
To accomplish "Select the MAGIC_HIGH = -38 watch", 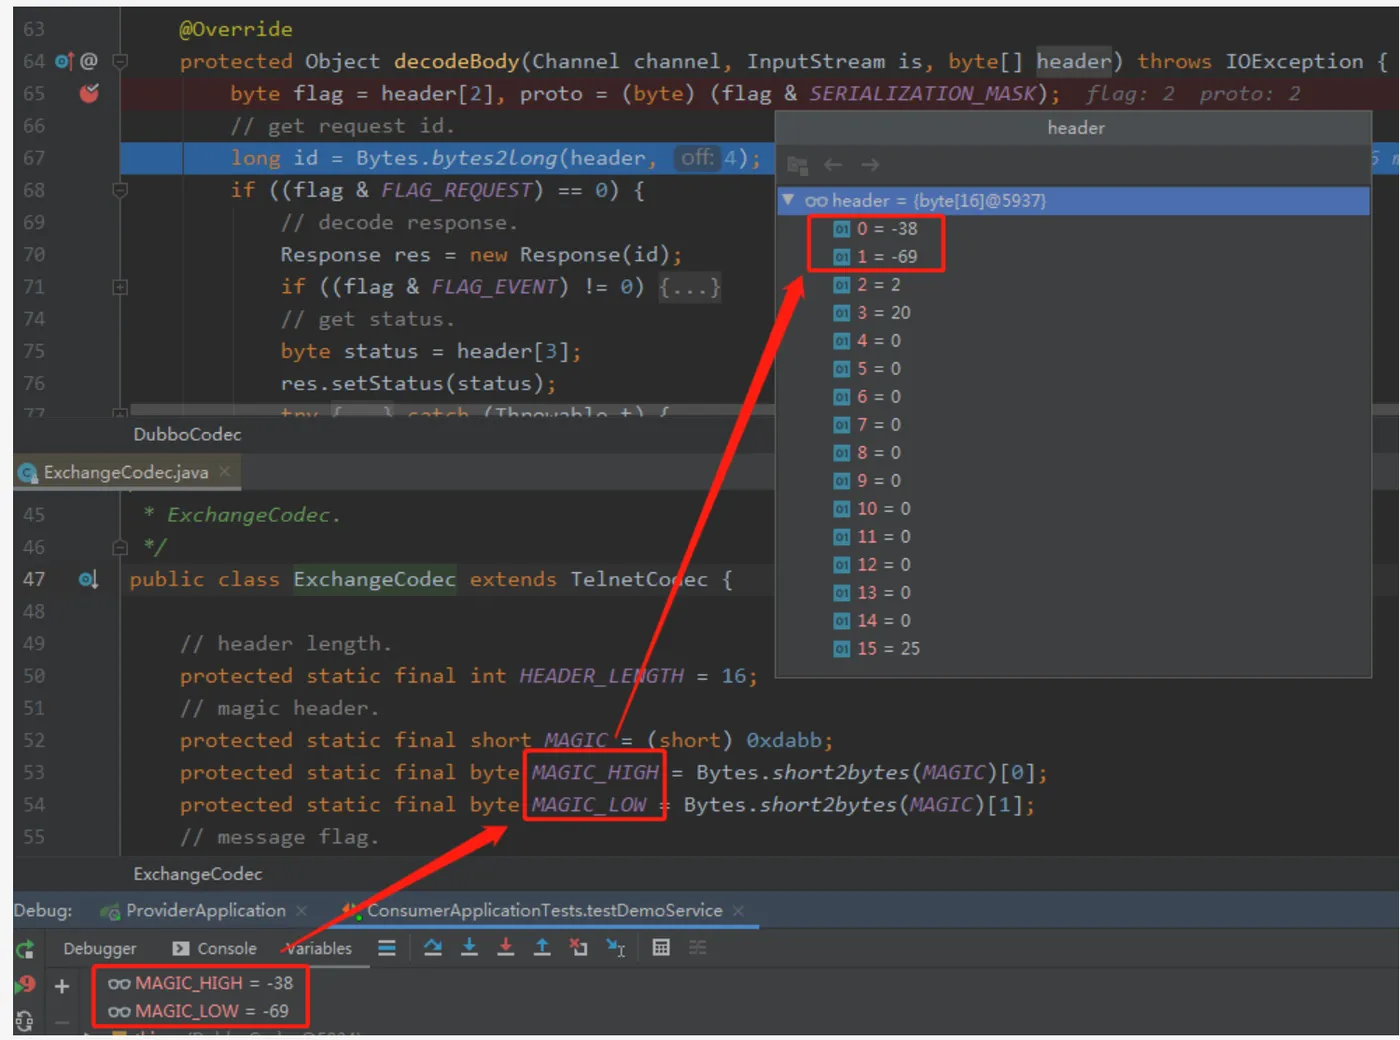I will click(200, 983).
